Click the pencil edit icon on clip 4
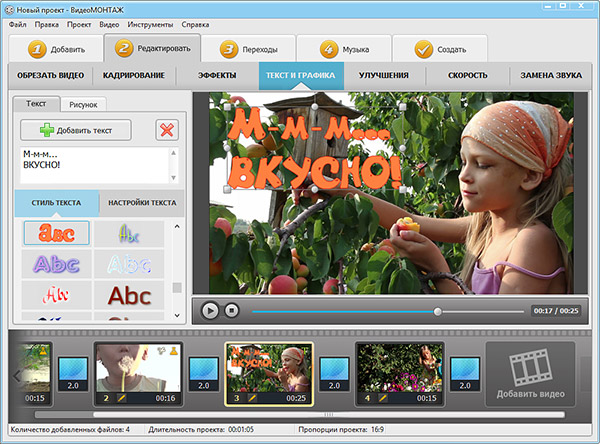600x444 pixels. (382, 398)
